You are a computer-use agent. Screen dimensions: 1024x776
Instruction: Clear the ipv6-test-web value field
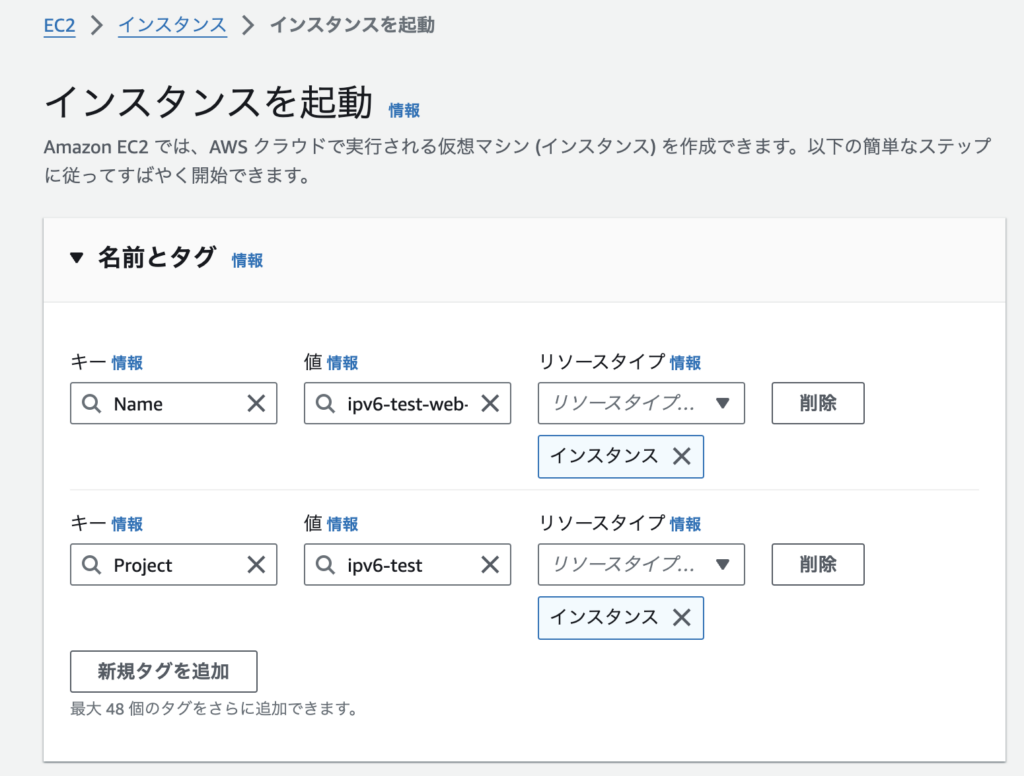pos(490,404)
